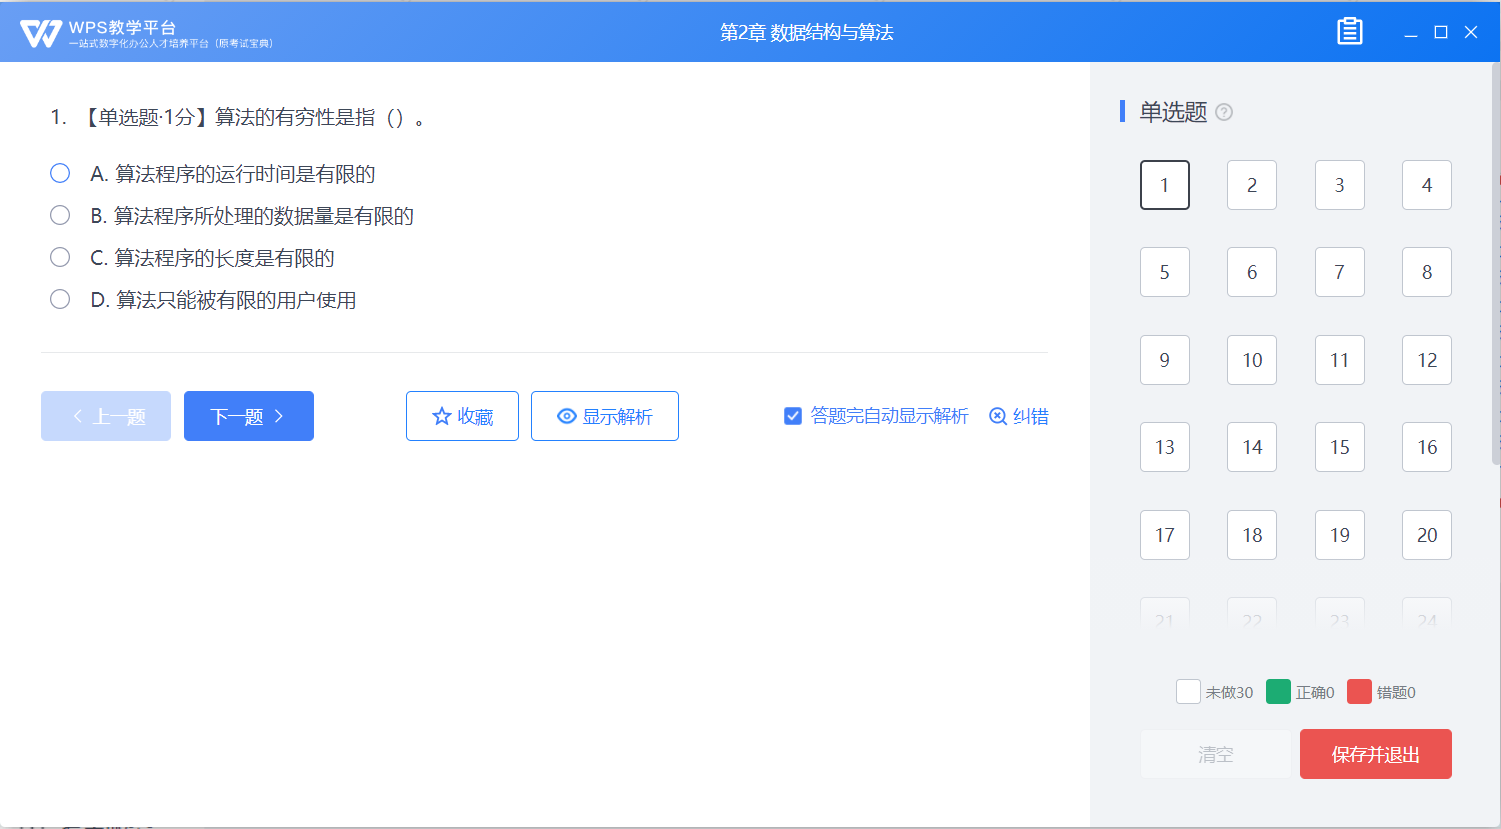Maximize the window

(x=1441, y=32)
